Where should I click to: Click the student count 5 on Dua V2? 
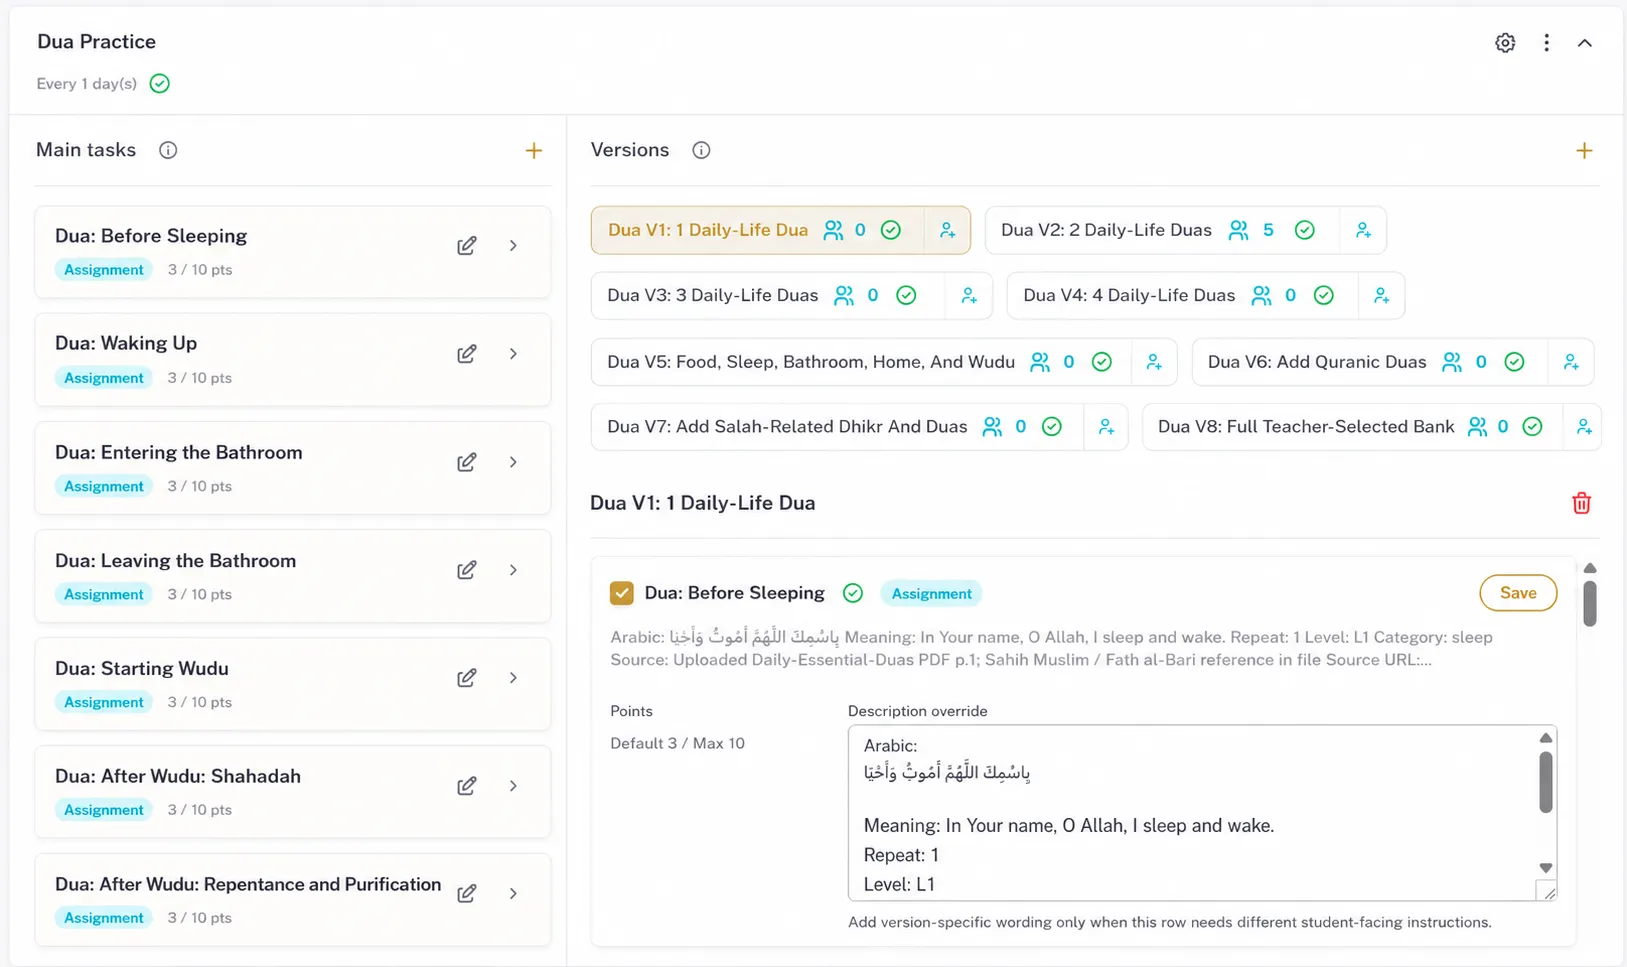[x=1268, y=230]
